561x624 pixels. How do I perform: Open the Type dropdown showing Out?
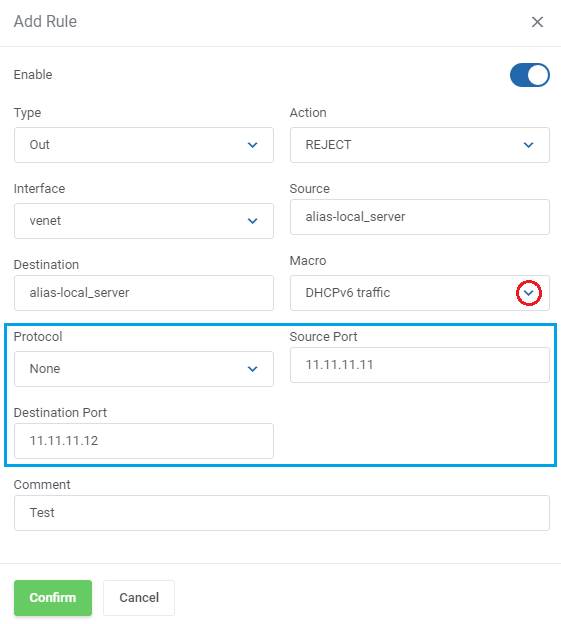click(x=144, y=145)
